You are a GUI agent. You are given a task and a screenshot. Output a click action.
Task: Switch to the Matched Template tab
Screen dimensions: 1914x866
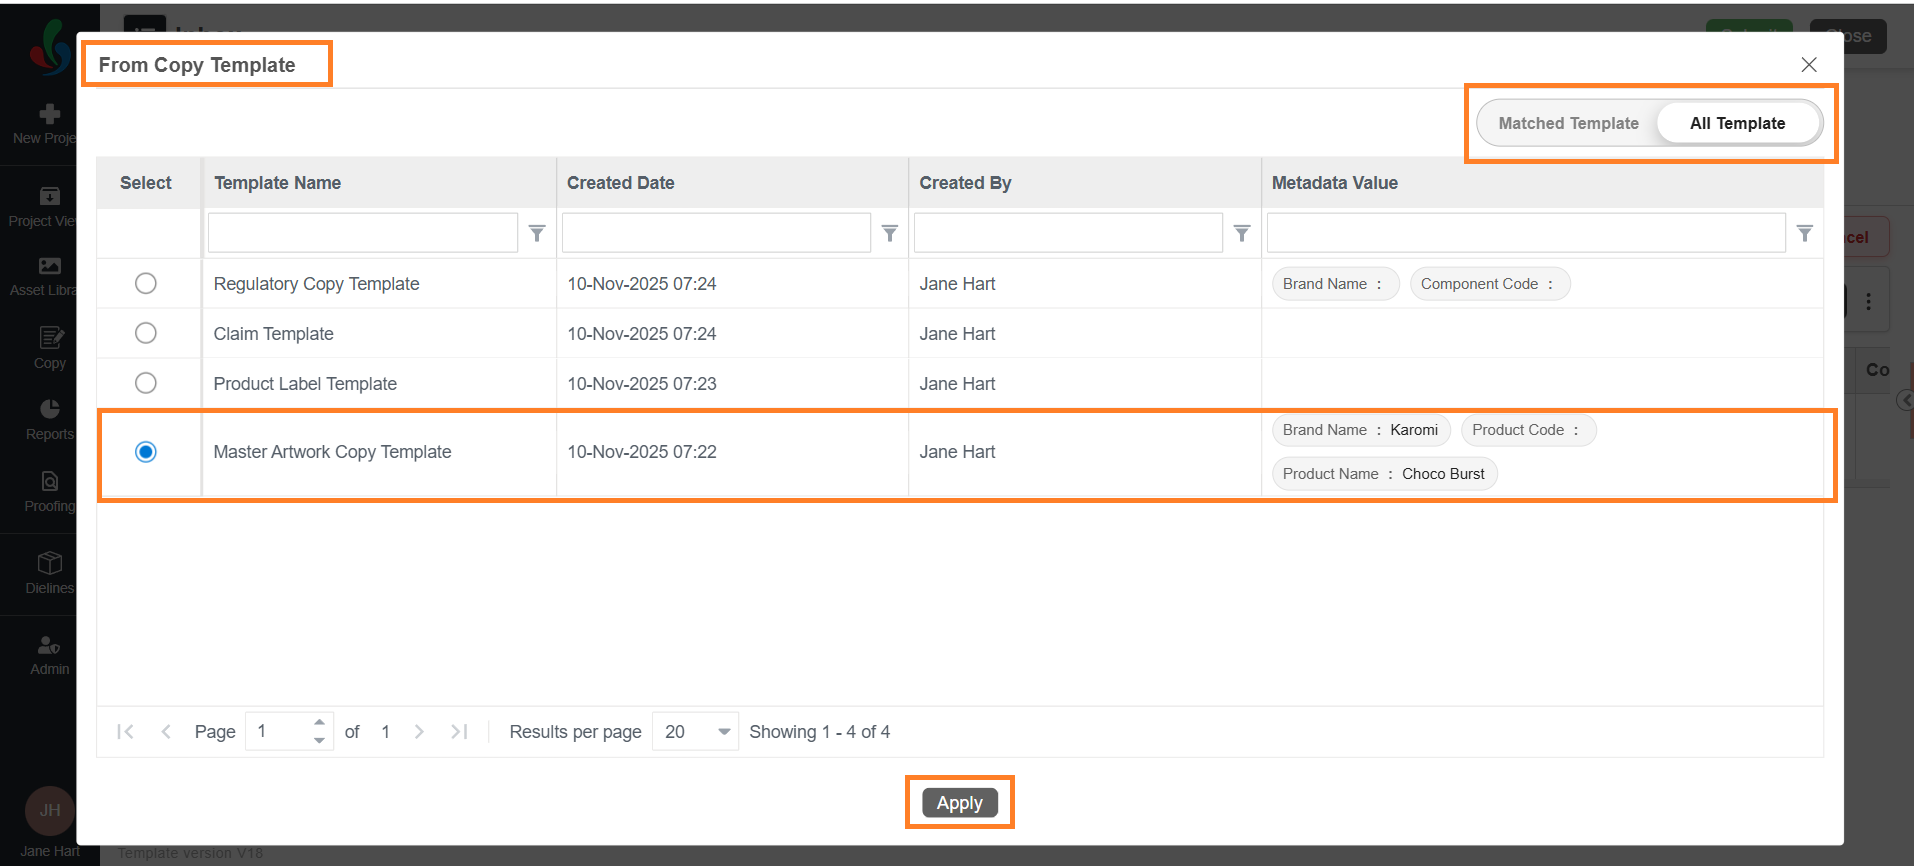click(x=1568, y=124)
